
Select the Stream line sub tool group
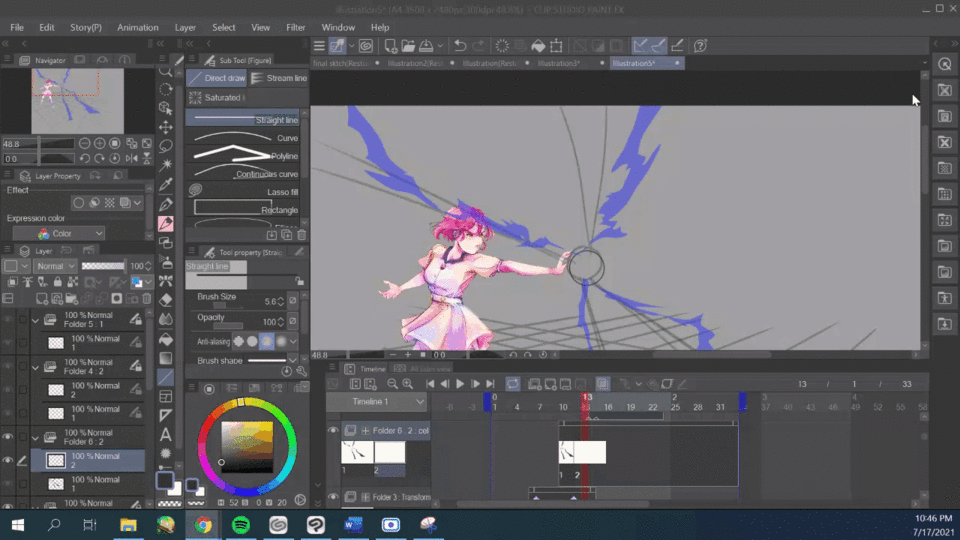click(279, 78)
